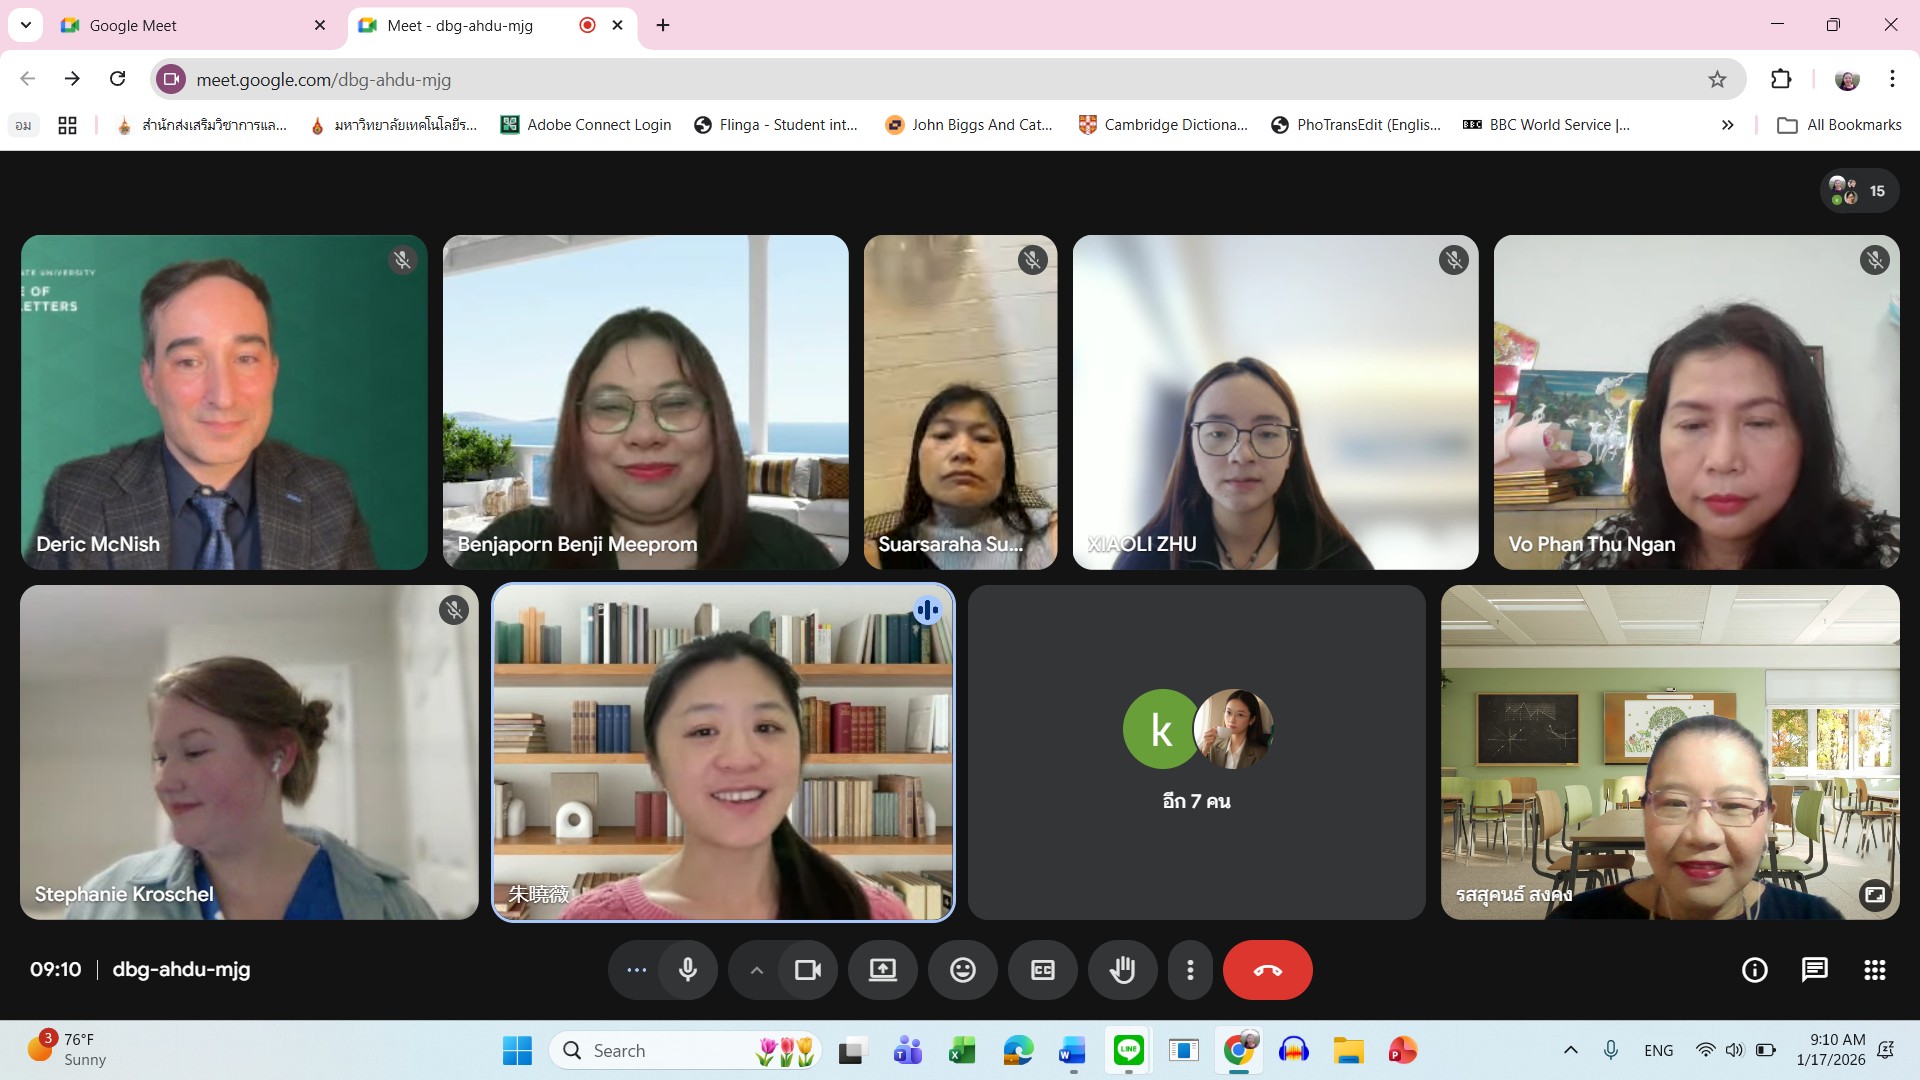The image size is (1920, 1080).
Task: Expand camera settings caret arrow
Action: (757, 970)
